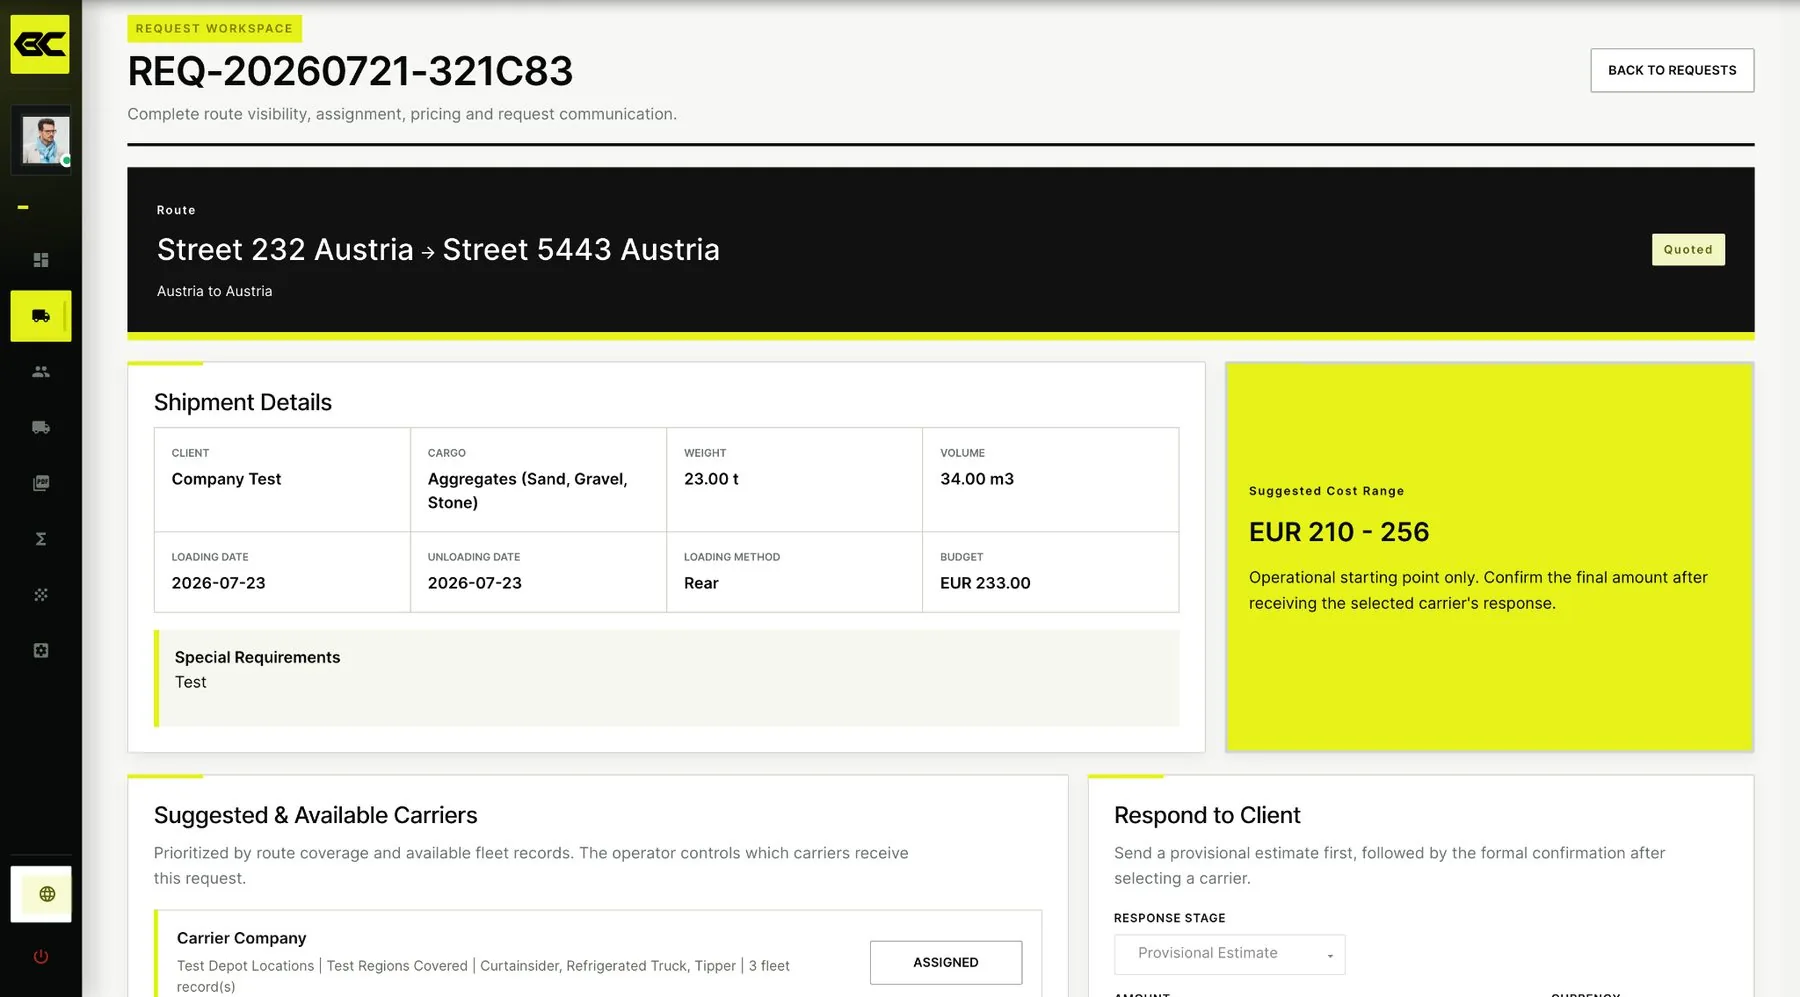
Task: Click the loading date 2026-07-23
Action: click(218, 583)
